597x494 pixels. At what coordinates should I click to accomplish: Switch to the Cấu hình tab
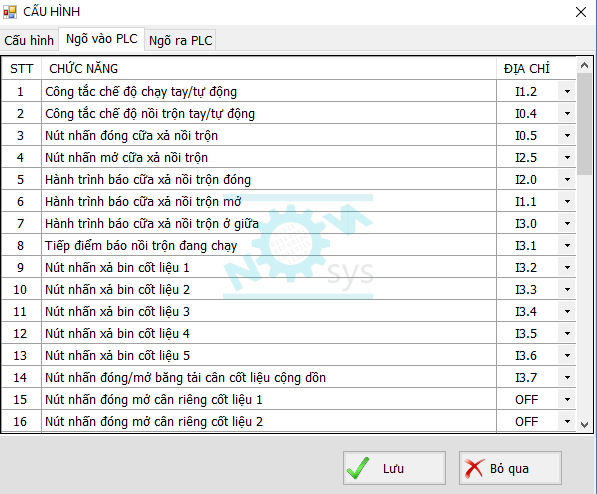pyautogui.click(x=29, y=40)
